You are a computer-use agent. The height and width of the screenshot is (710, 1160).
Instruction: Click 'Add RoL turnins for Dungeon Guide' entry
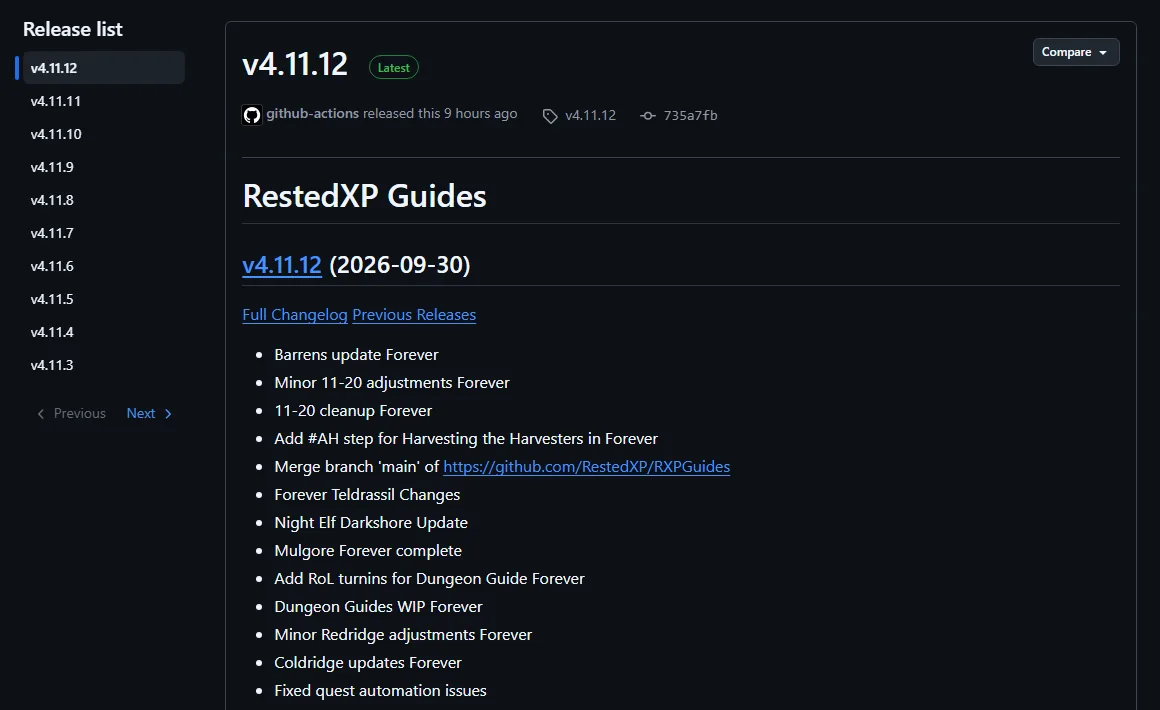click(429, 578)
